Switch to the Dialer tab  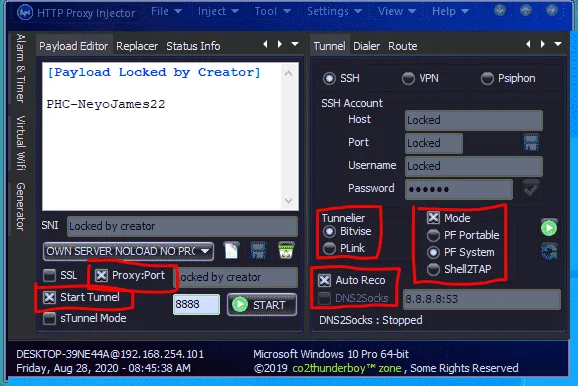click(x=366, y=46)
